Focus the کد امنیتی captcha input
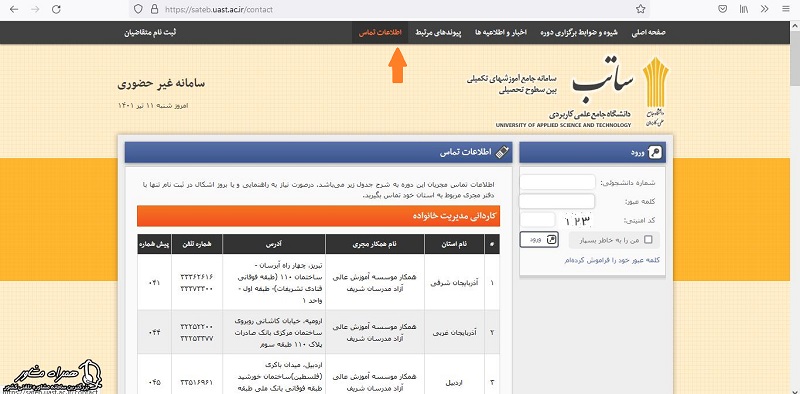The width and height of the screenshot is (800, 394). [537, 220]
